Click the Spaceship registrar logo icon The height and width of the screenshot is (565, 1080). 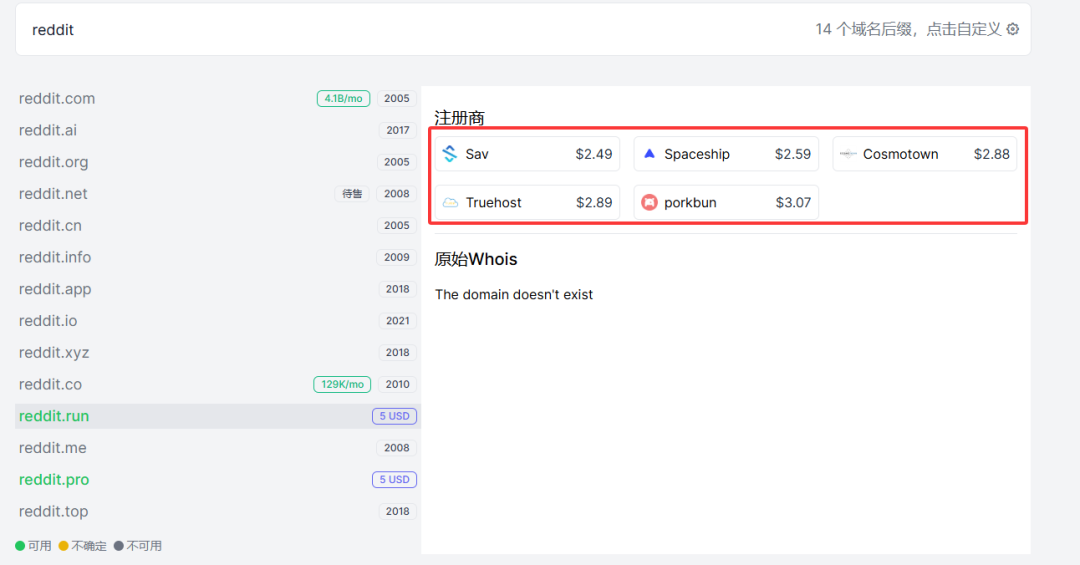coord(649,154)
